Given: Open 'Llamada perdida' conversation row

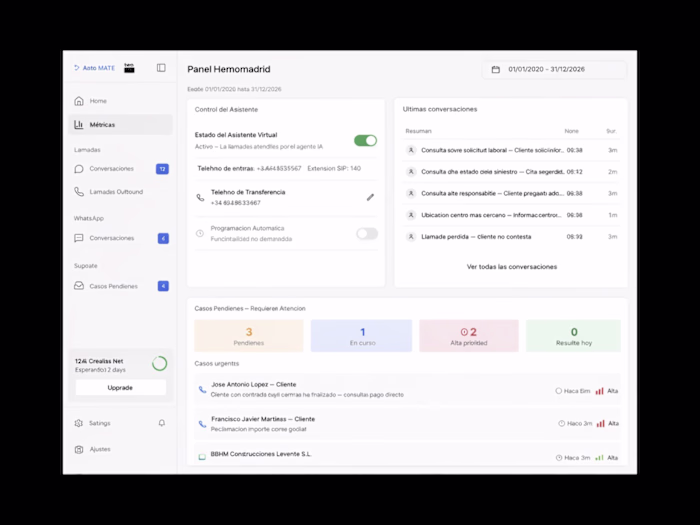Looking at the screenshot, I should (x=512, y=237).
